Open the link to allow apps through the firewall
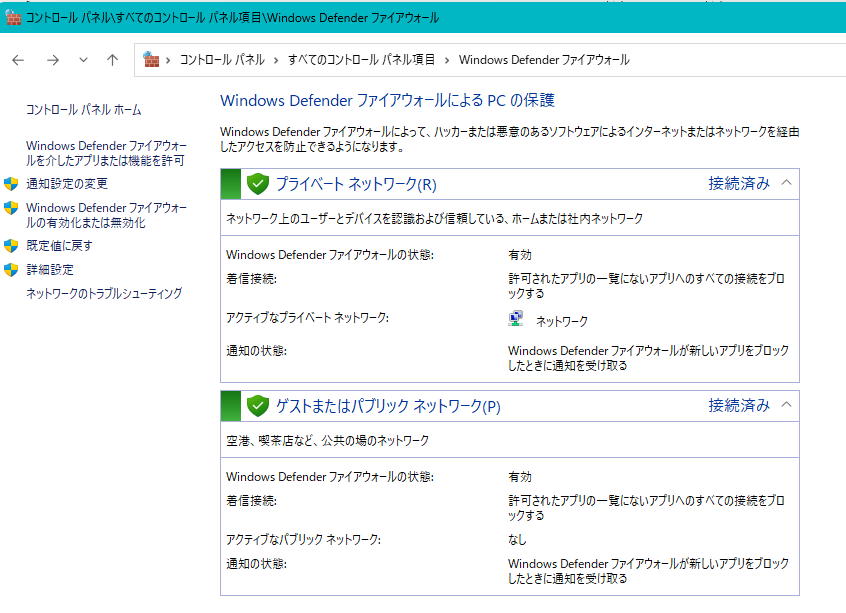The width and height of the screenshot is (846, 613). pyautogui.click(x=105, y=153)
